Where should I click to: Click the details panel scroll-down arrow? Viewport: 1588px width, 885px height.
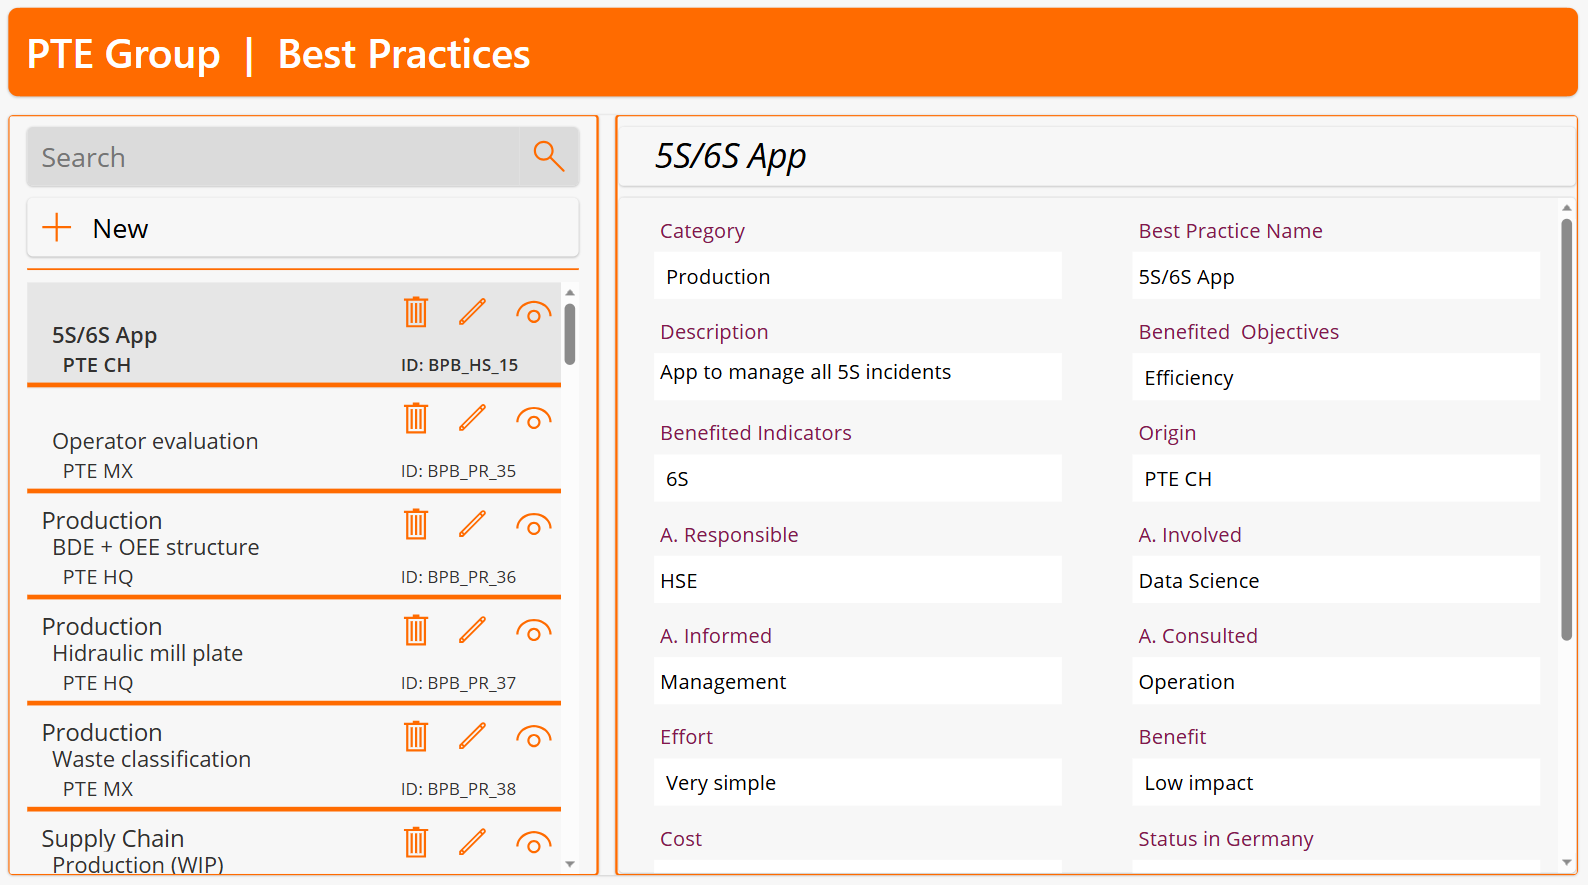(1566, 862)
